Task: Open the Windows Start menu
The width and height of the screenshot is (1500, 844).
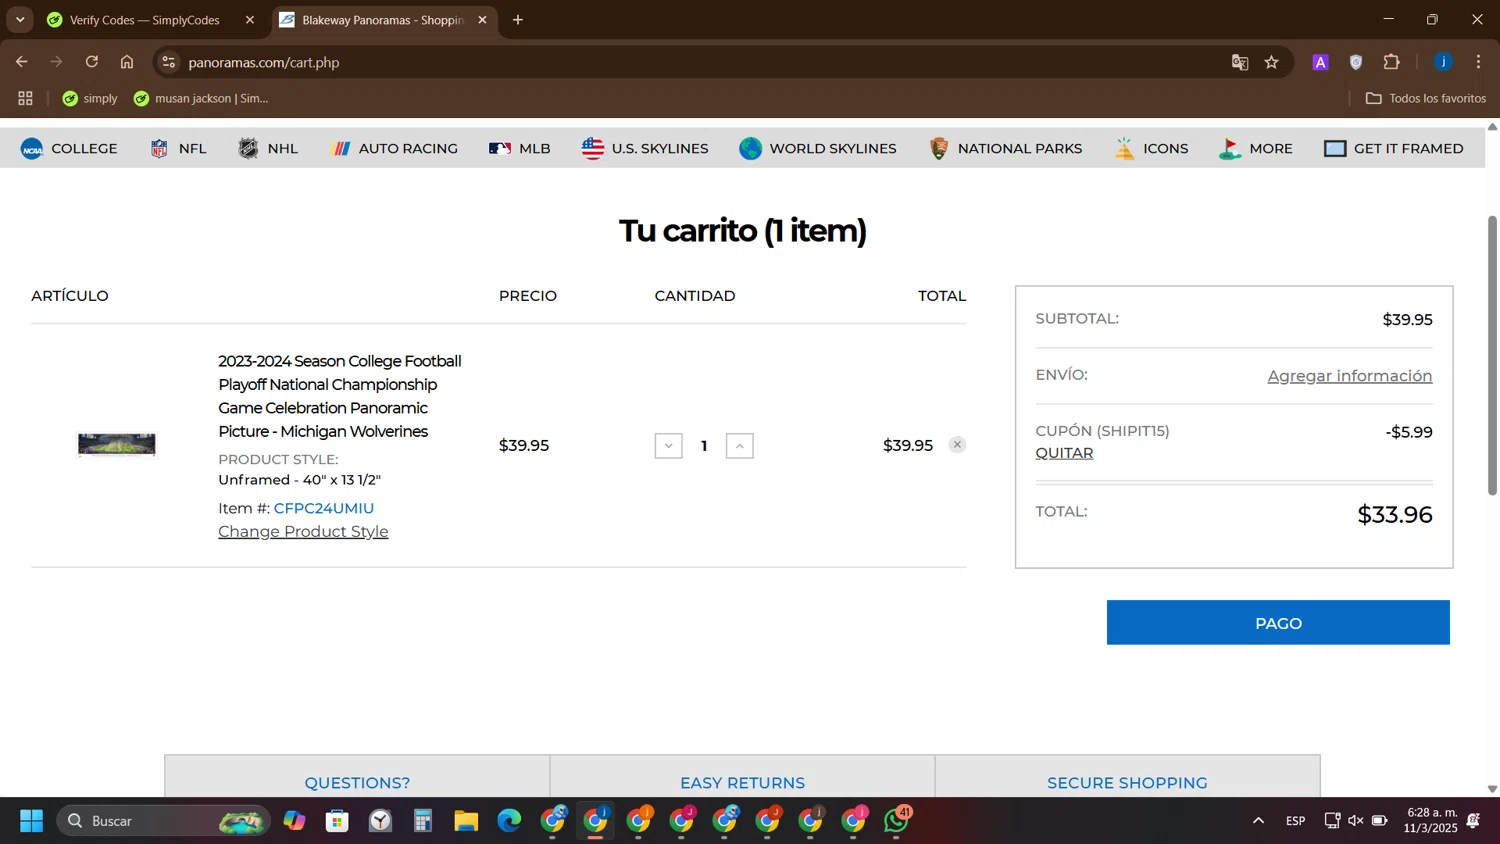Action: coord(31,821)
